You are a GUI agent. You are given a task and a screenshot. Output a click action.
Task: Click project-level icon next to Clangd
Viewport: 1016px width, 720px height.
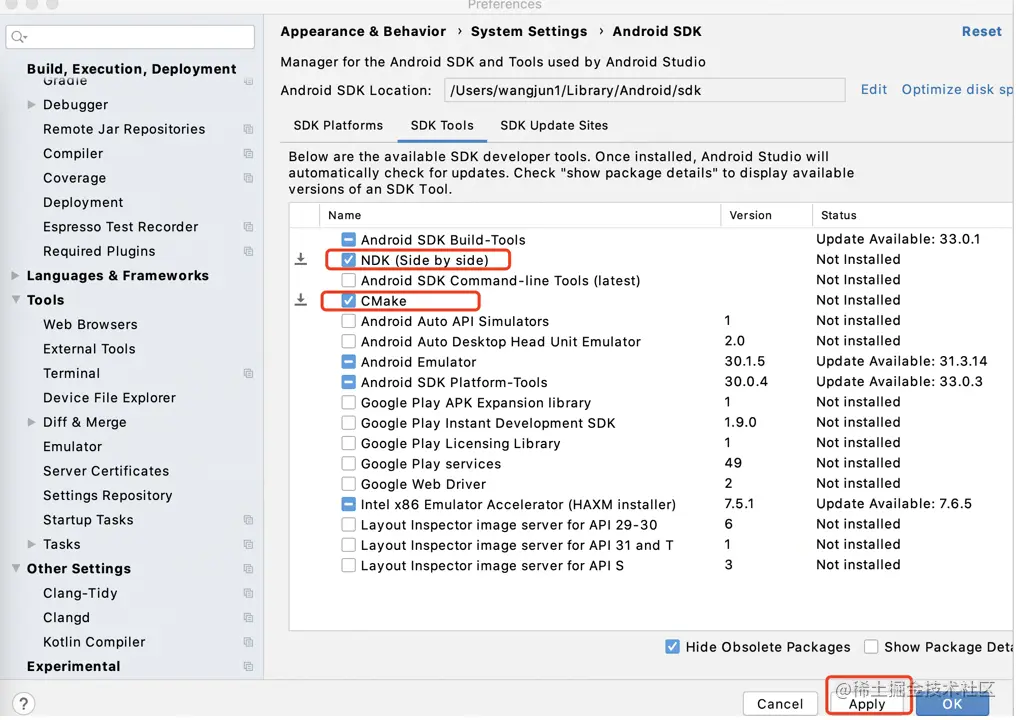(248, 618)
